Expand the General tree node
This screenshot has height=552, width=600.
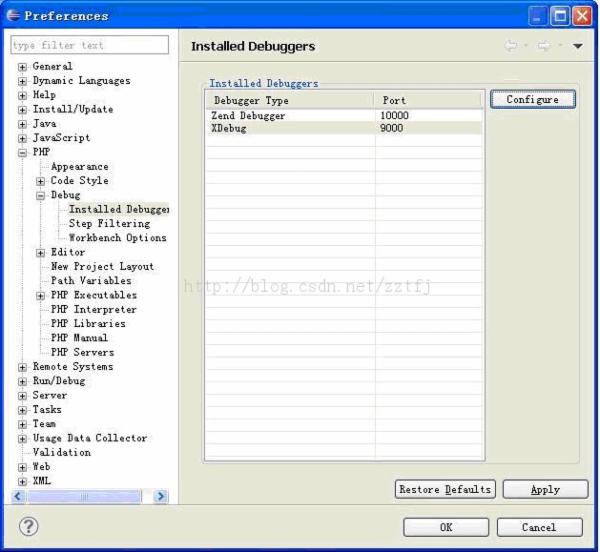click(x=24, y=67)
